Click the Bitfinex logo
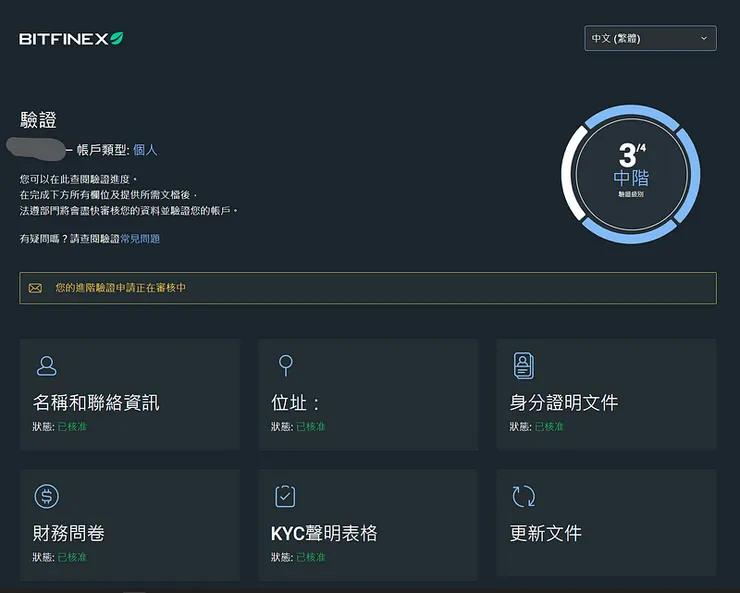This screenshot has width=740, height=593. pyautogui.click(x=71, y=39)
